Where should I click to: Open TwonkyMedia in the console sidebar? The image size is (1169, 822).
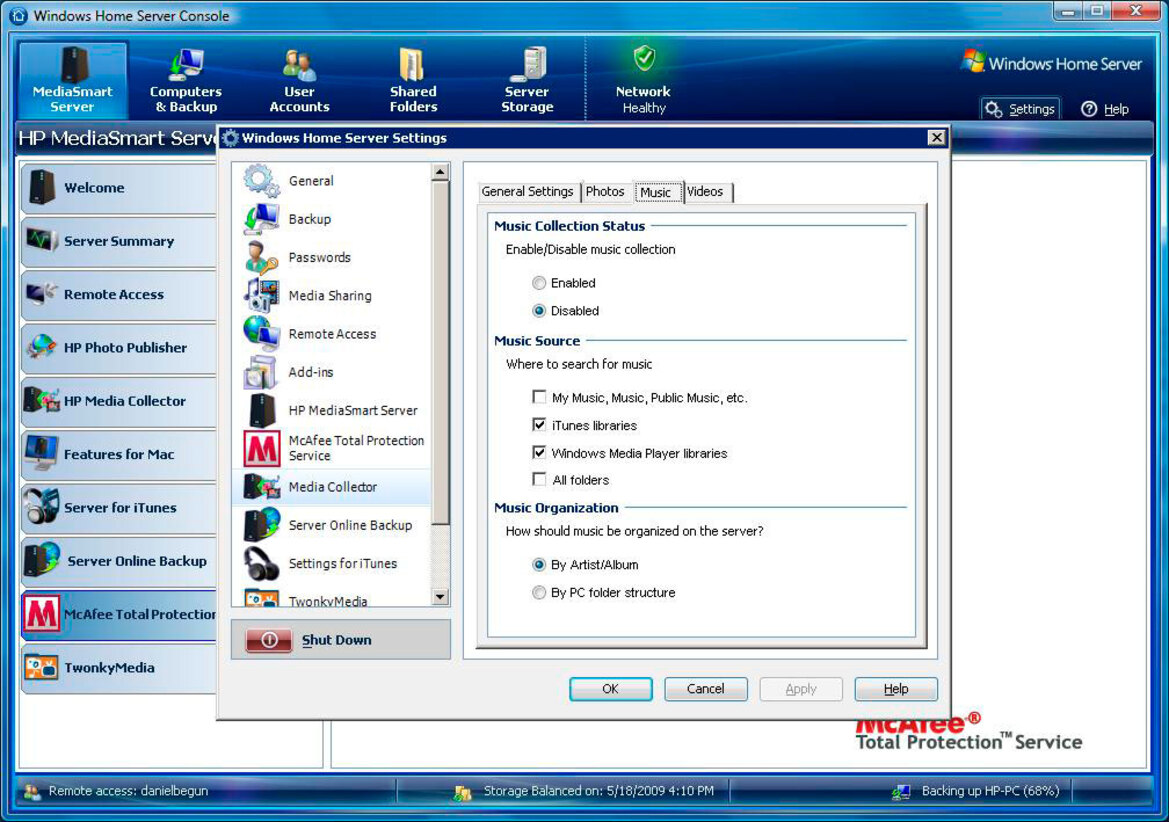click(119, 668)
